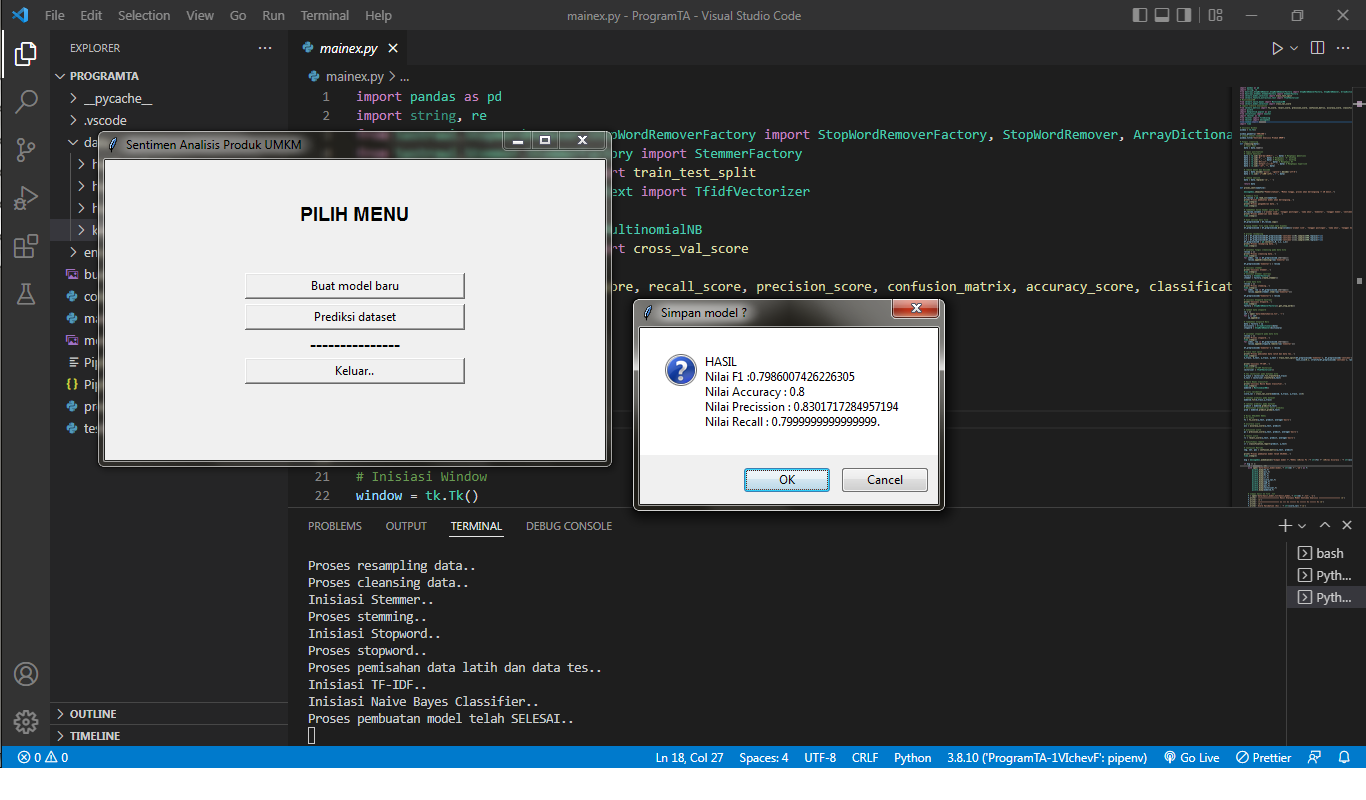Image resolution: width=1366 pixels, height=800 pixels.
Task: Open the Search view in the activity bar
Action: (x=26, y=101)
